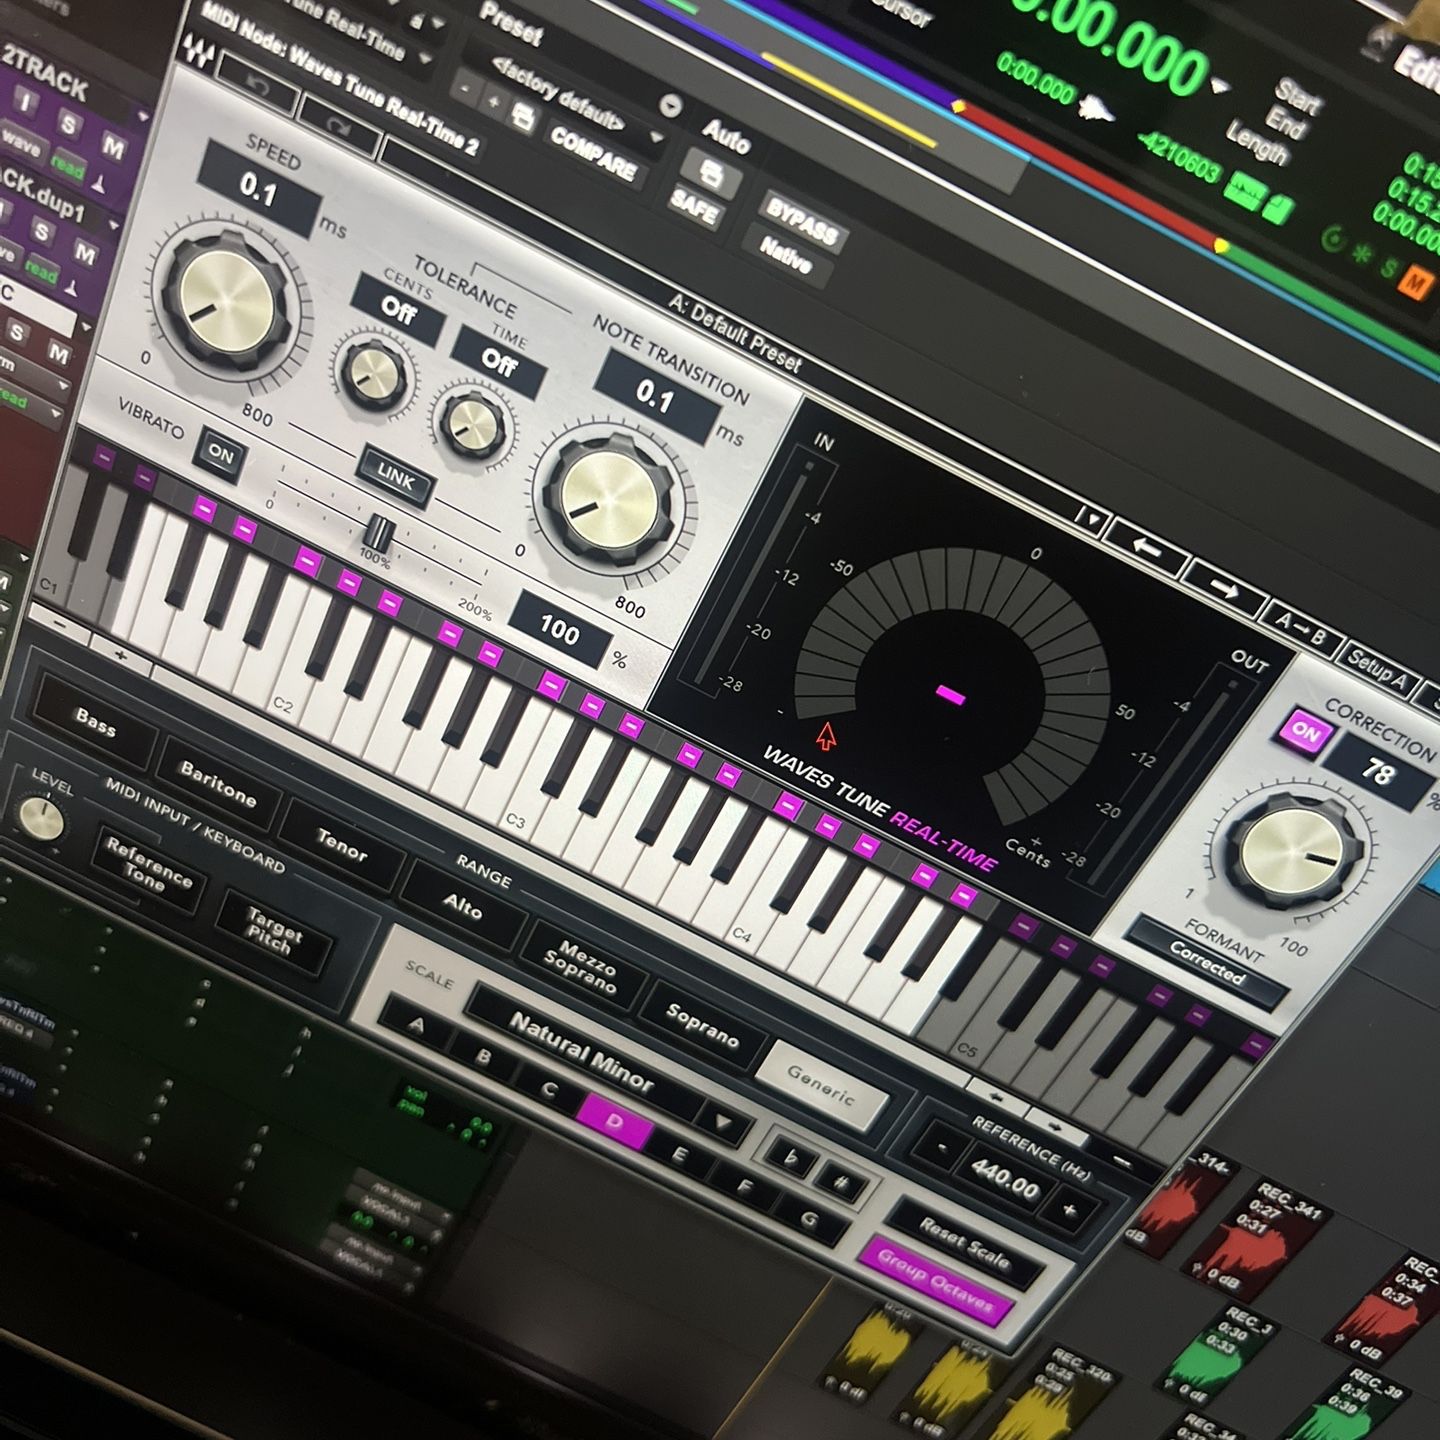Click the Reset Scale button

pyautogui.click(x=964, y=1245)
